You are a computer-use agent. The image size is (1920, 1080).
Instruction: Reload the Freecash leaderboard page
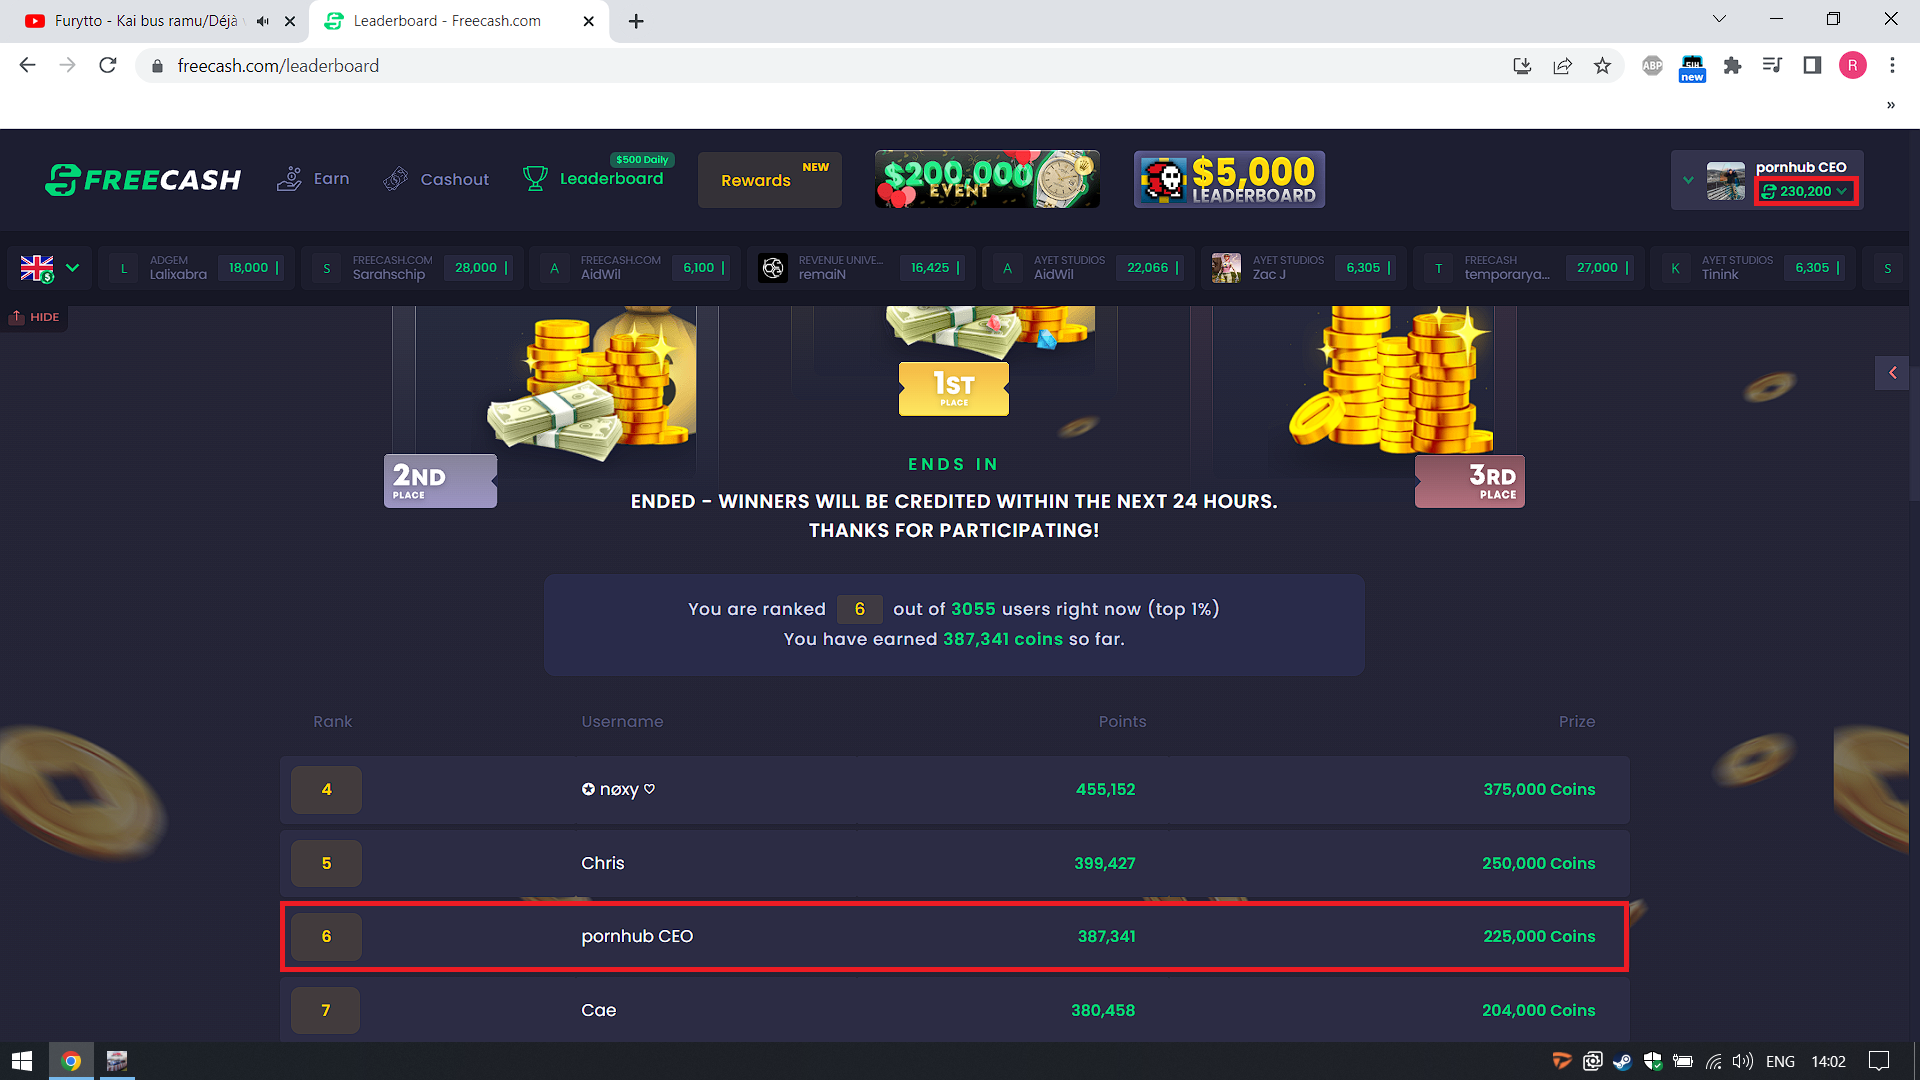(108, 66)
